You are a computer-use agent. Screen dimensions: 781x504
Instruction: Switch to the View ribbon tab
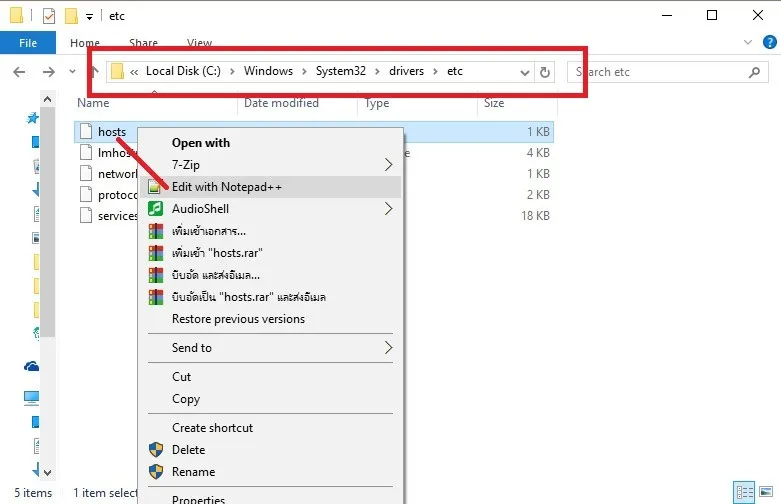click(x=199, y=43)
